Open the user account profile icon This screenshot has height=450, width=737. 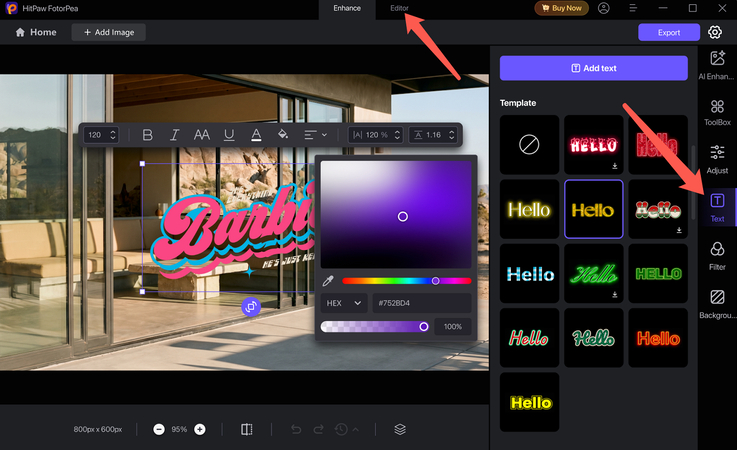pos(604,8)
